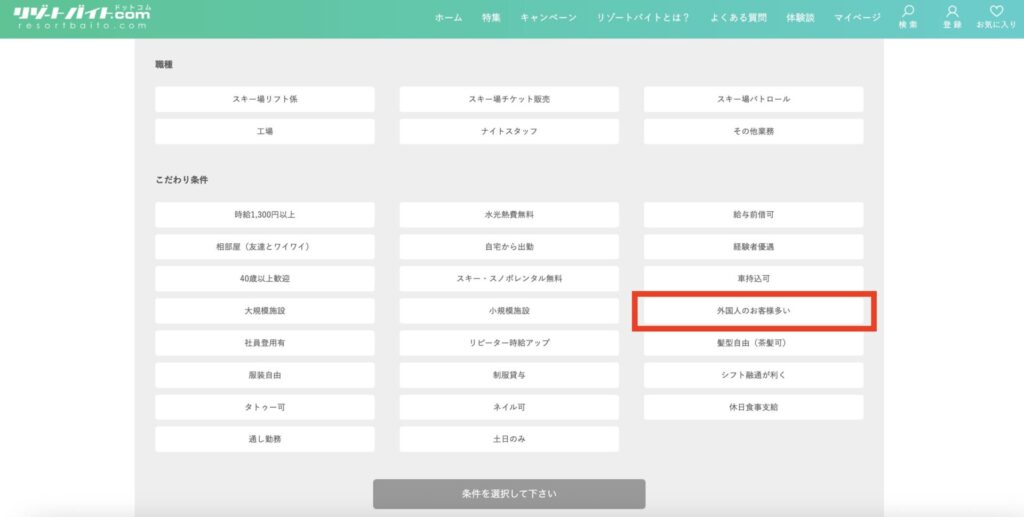This screenshot has width=1024, height=517.
Task: Click the リゾートバイト.com logo
Action: tap(80, 17)
